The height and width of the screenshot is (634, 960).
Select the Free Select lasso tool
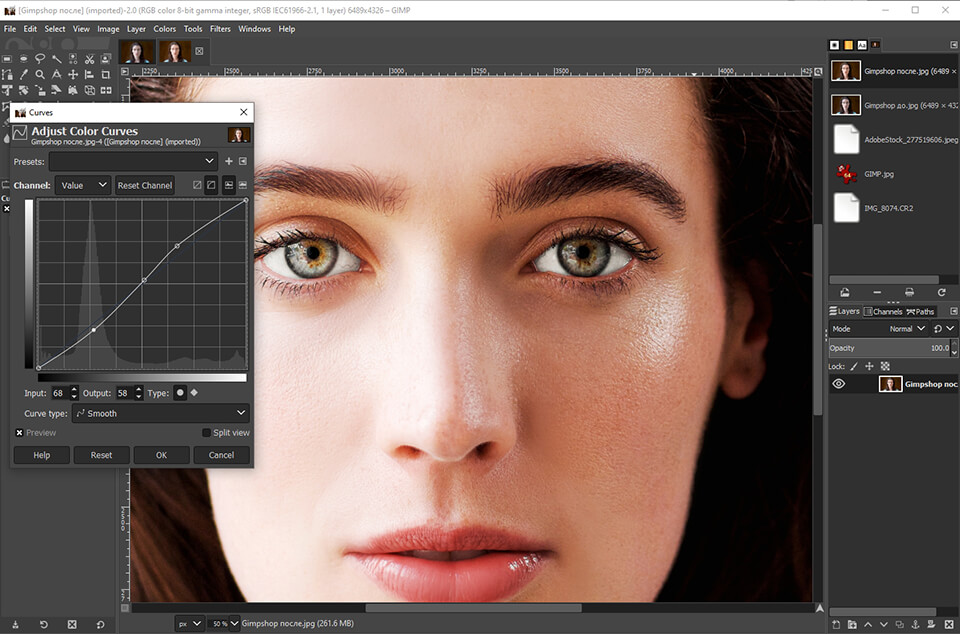click(x=40, y=58)
